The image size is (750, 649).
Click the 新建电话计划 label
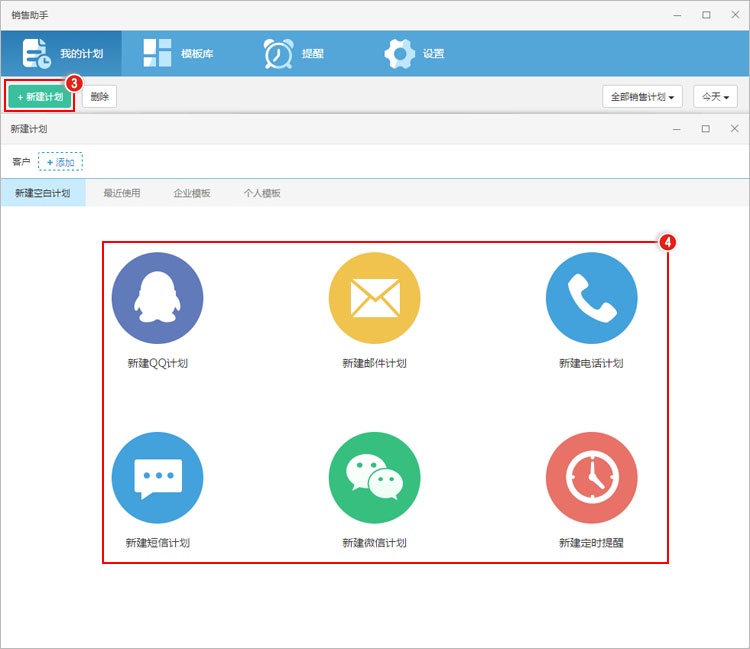click(x=592, y=363)
